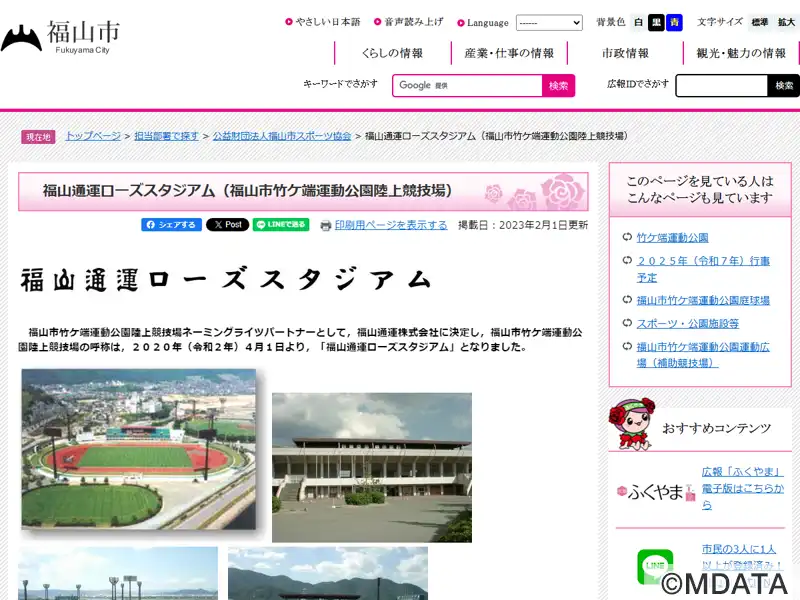Post page to X
The width and height of the screenshot is (800, 600).
click(x=228, y=224)
